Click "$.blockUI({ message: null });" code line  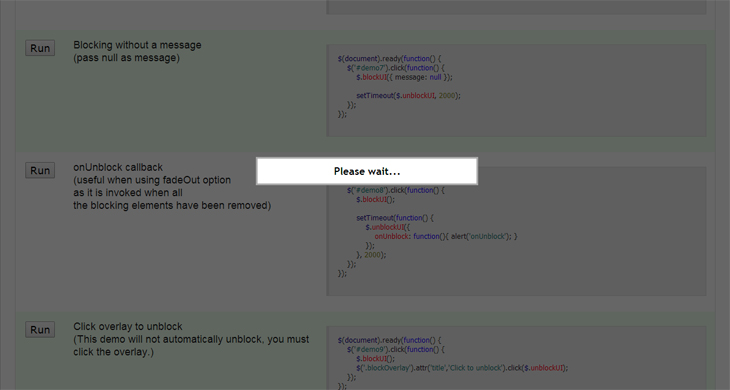pos(404,77)
